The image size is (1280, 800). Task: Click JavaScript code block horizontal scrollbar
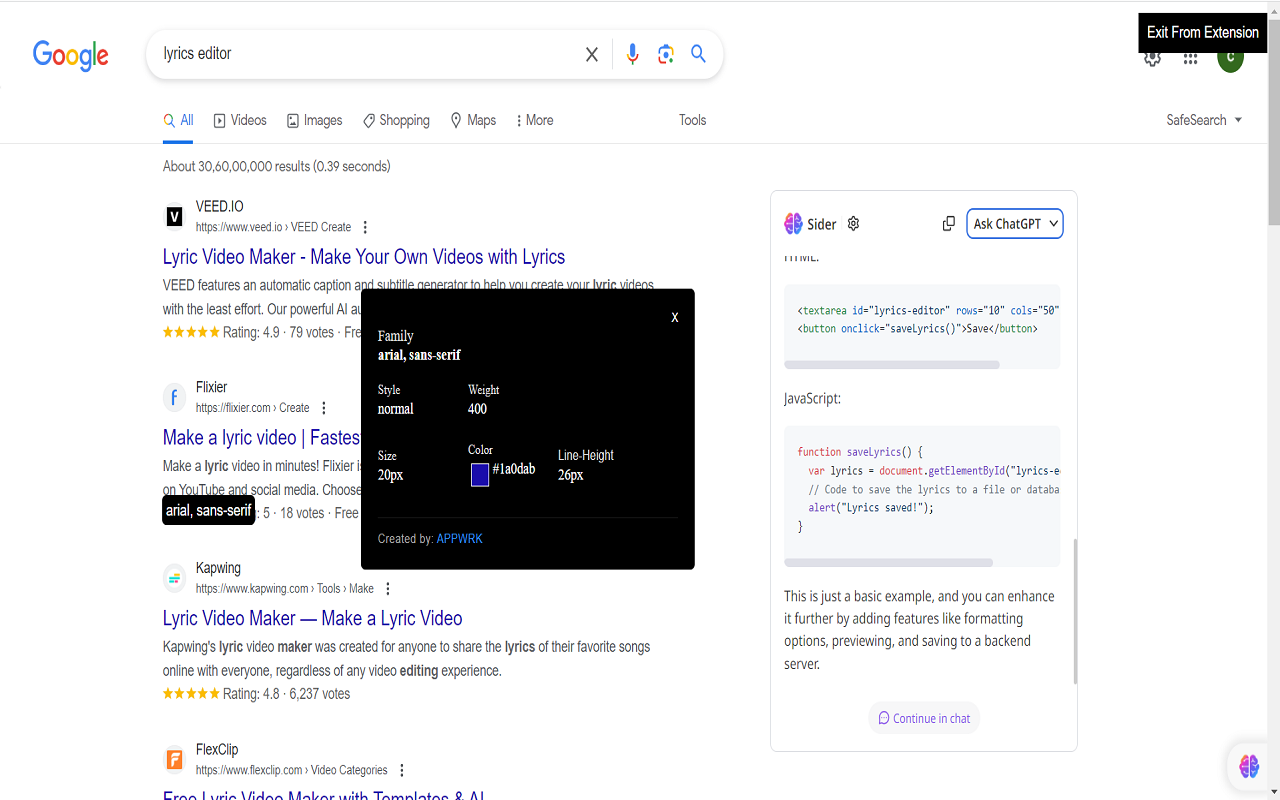(x=889, y=563)
